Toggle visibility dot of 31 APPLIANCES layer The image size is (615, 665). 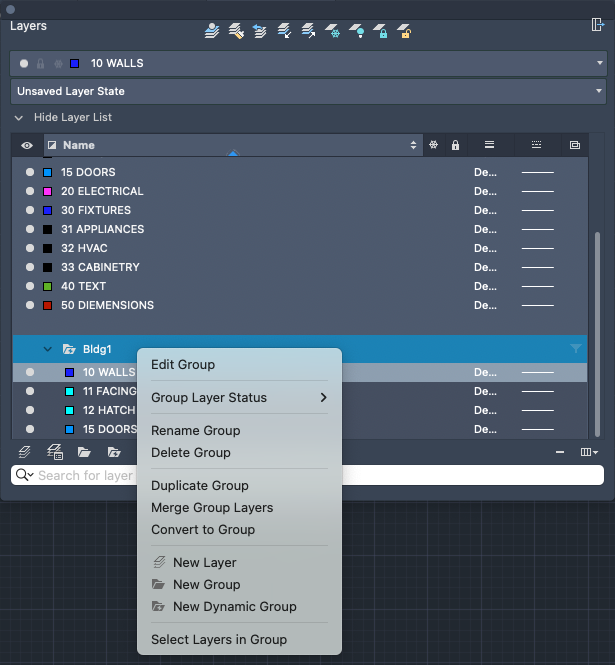(x=30, y=229)
